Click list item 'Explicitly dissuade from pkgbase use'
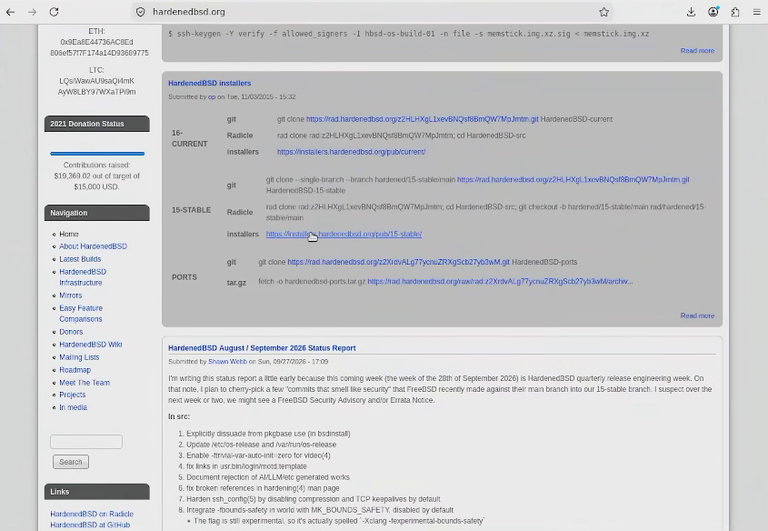The image size is (768, 531). click(x=268, y=434)
